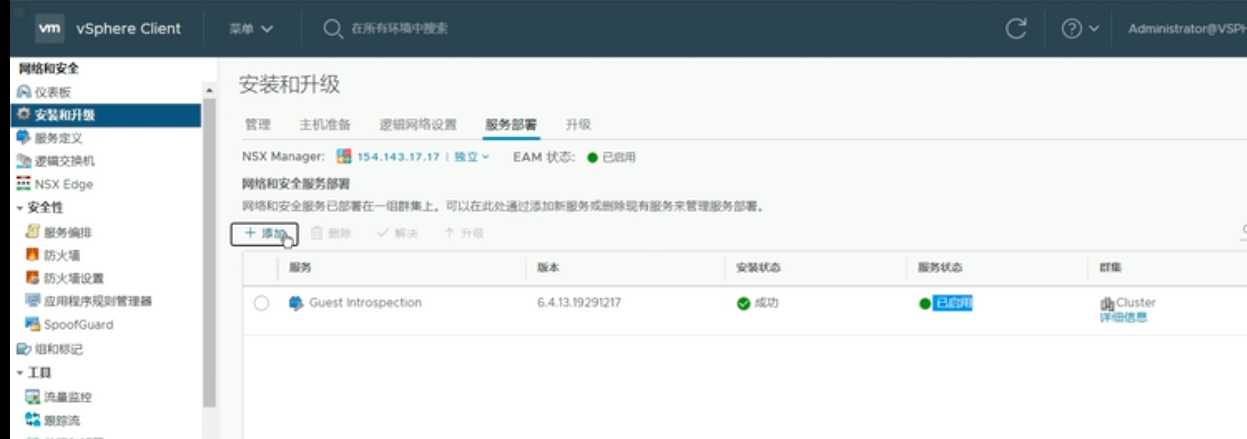Switch to the 升级 tab
Screen dimensions: 1247x439
[578, 125]
